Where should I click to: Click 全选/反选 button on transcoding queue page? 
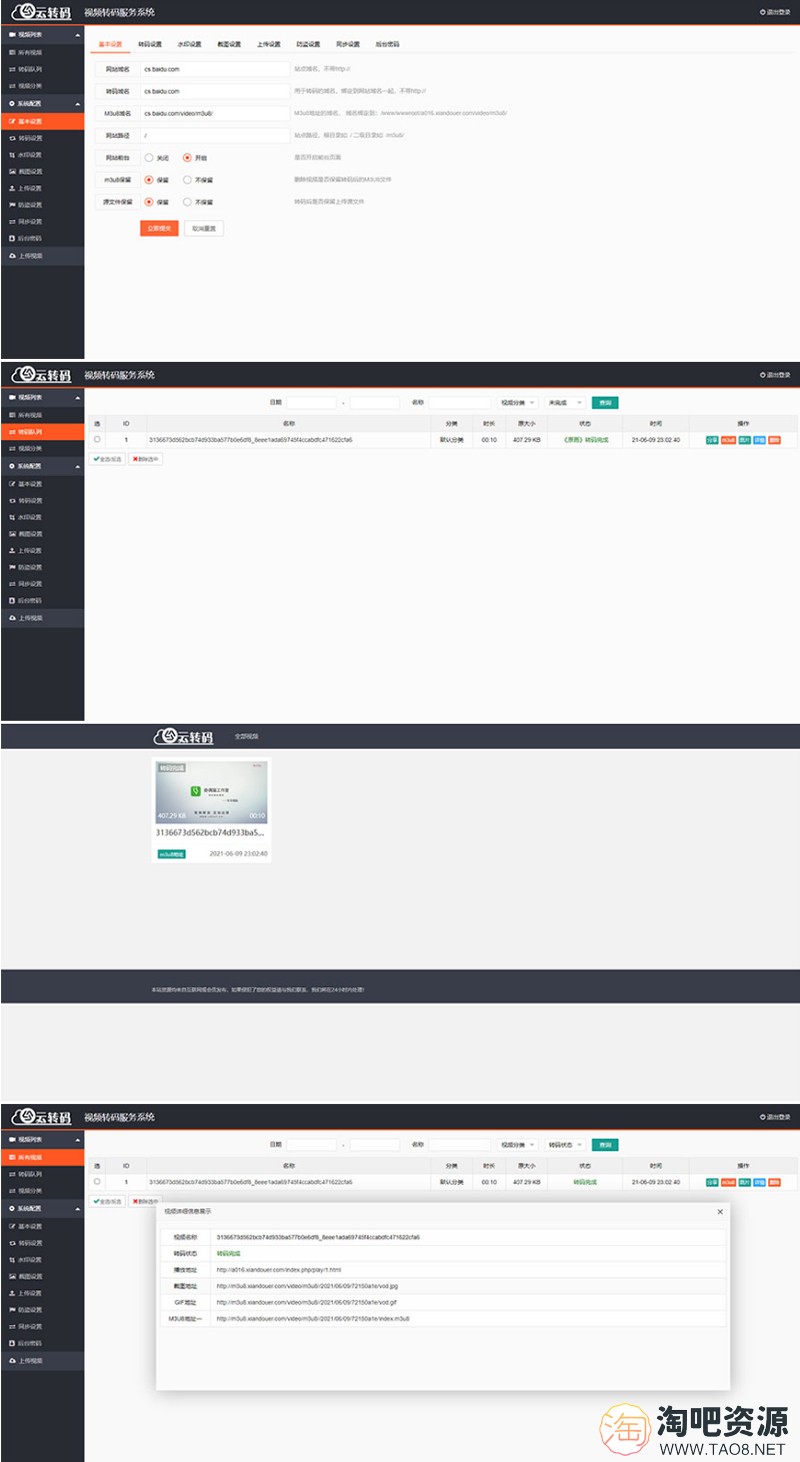point(107,459)
